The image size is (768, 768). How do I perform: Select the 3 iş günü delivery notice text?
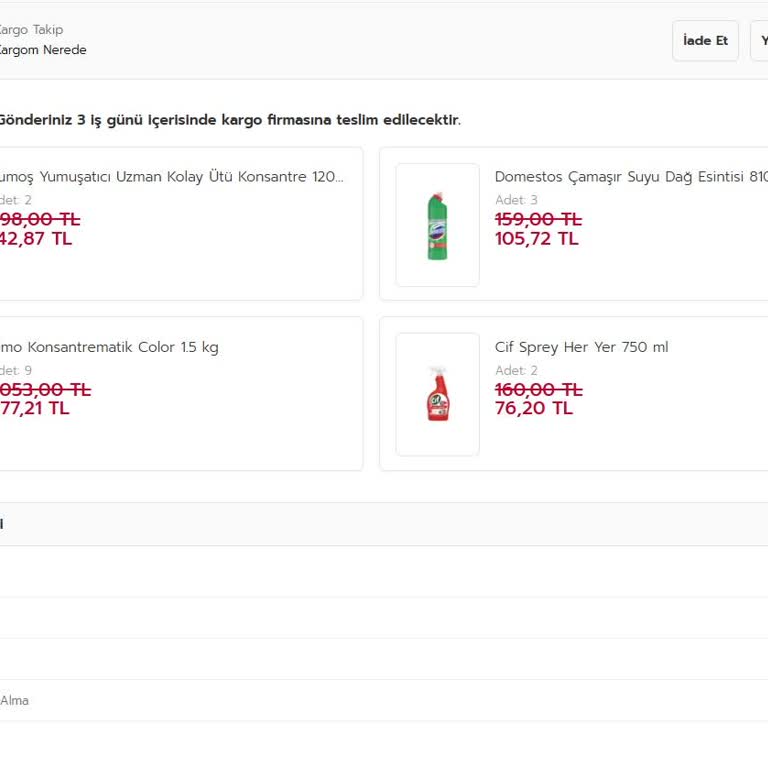pyautogui.click(x=230, y=120)
